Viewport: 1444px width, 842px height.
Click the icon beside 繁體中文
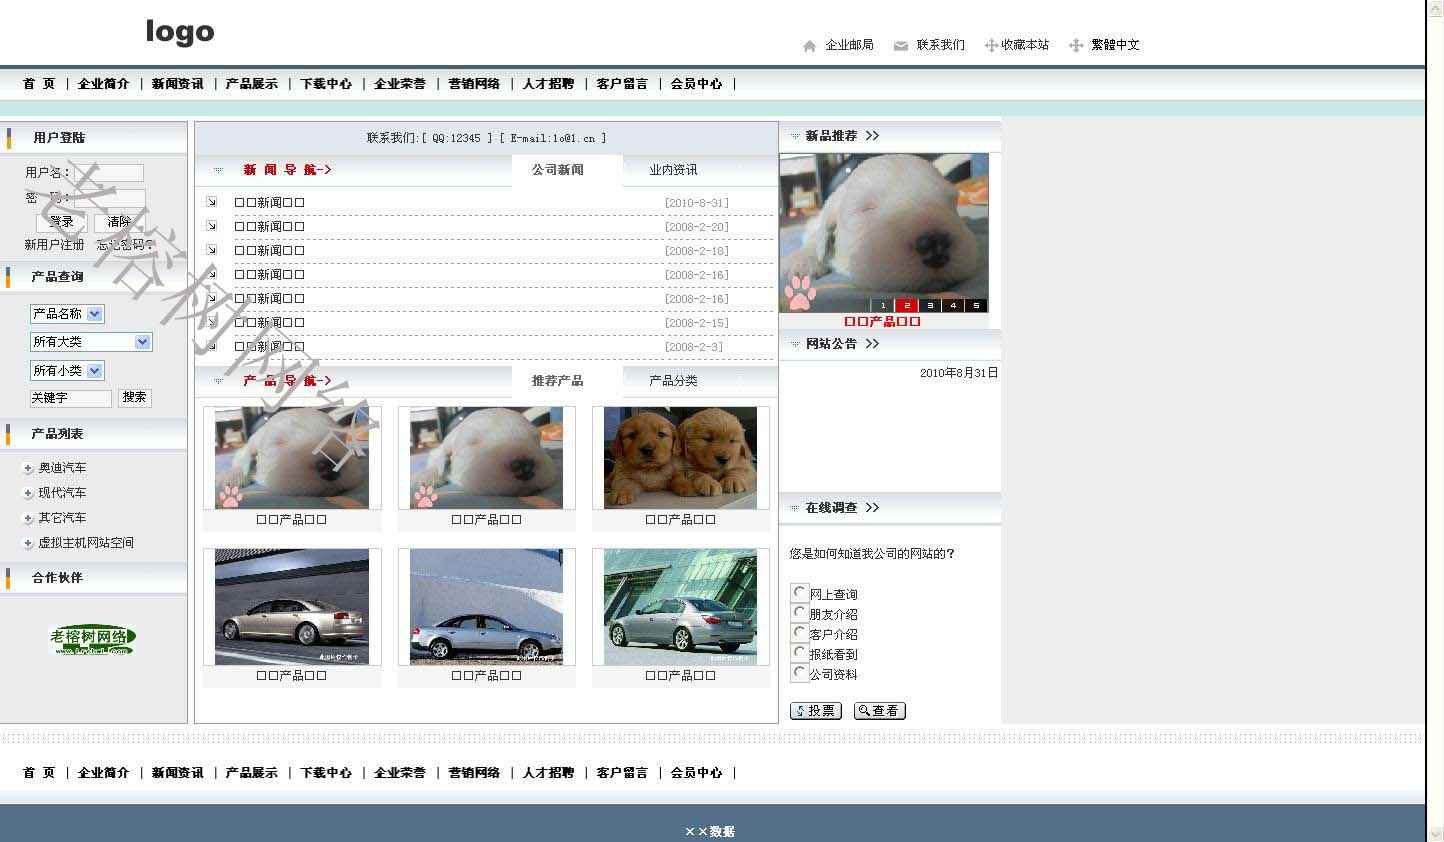coord(1076,45)
